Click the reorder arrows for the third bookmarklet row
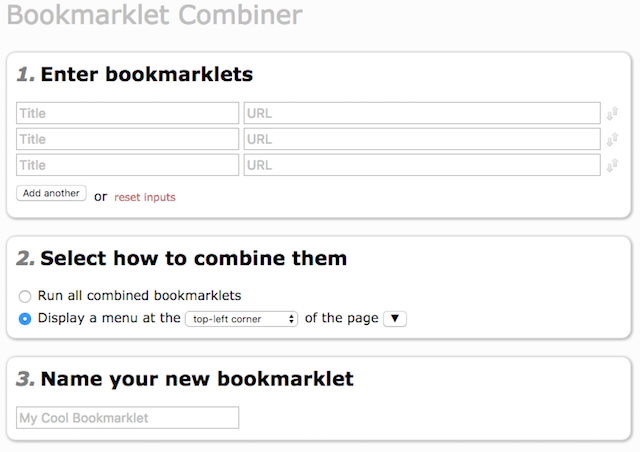The width and height of the screenshot is (640, 452). coord(612,165)
